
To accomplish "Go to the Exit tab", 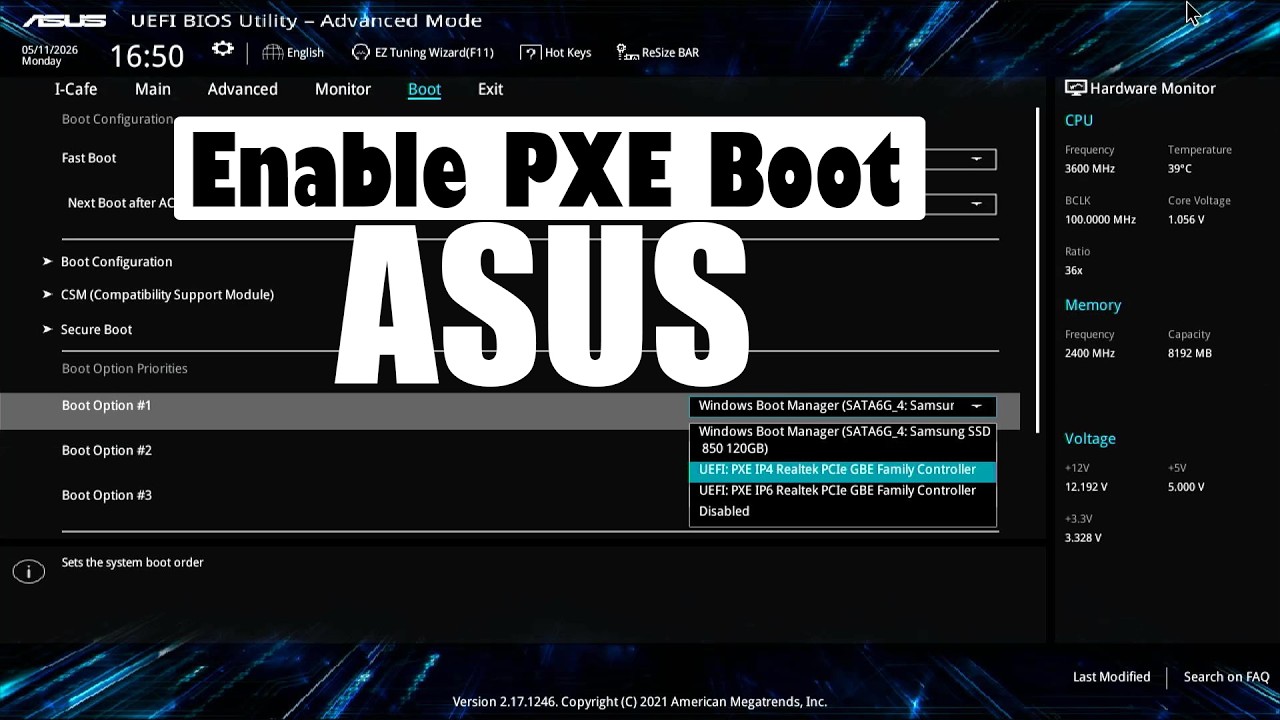I will 490,89.
